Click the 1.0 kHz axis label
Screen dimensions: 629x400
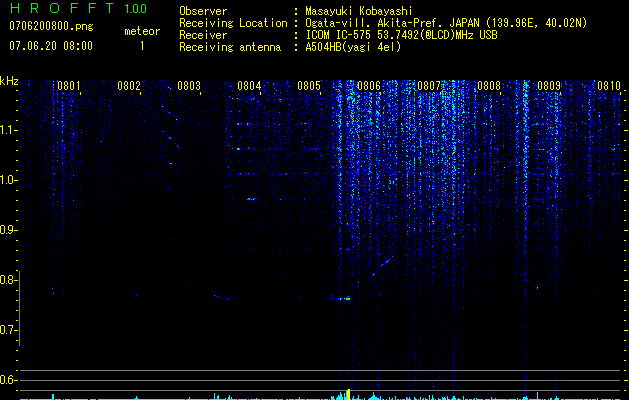(x=7, y=180)
